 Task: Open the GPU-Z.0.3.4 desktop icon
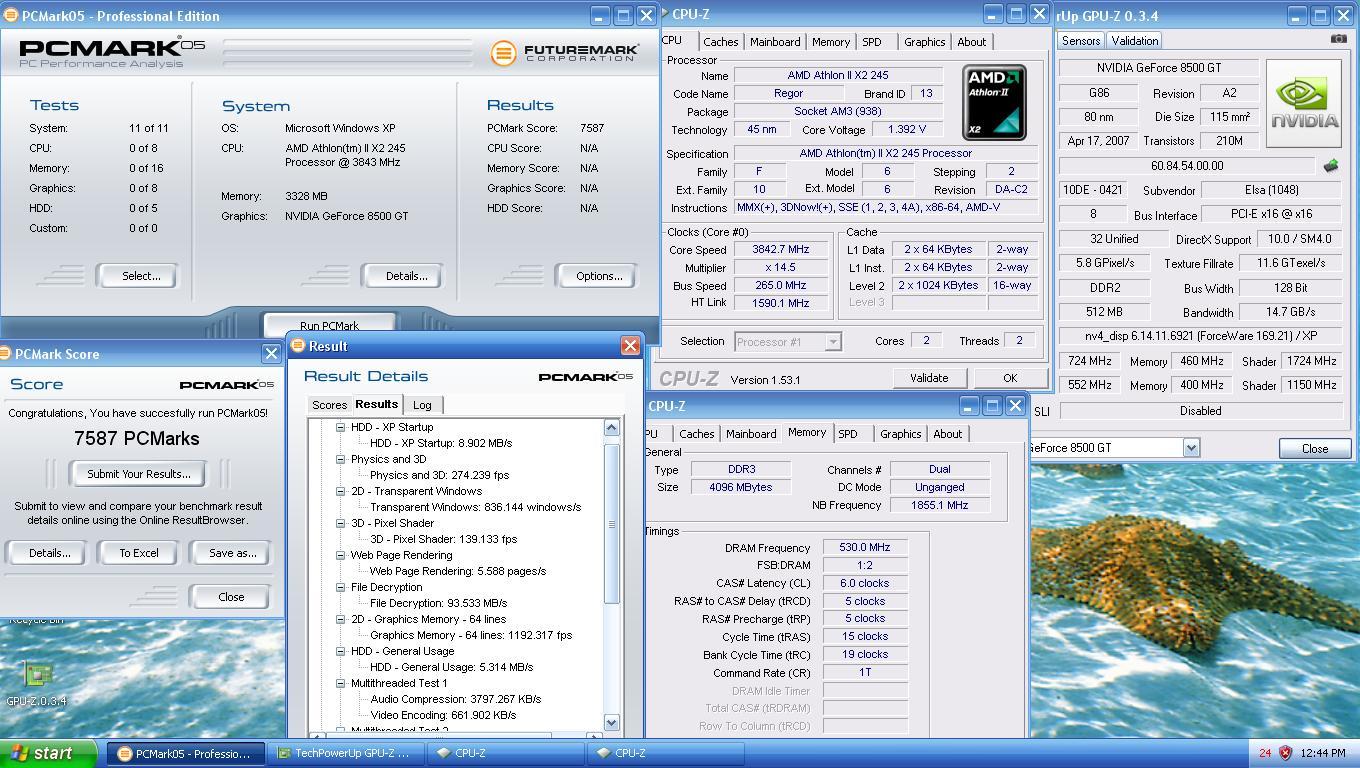tap(36, 683)
